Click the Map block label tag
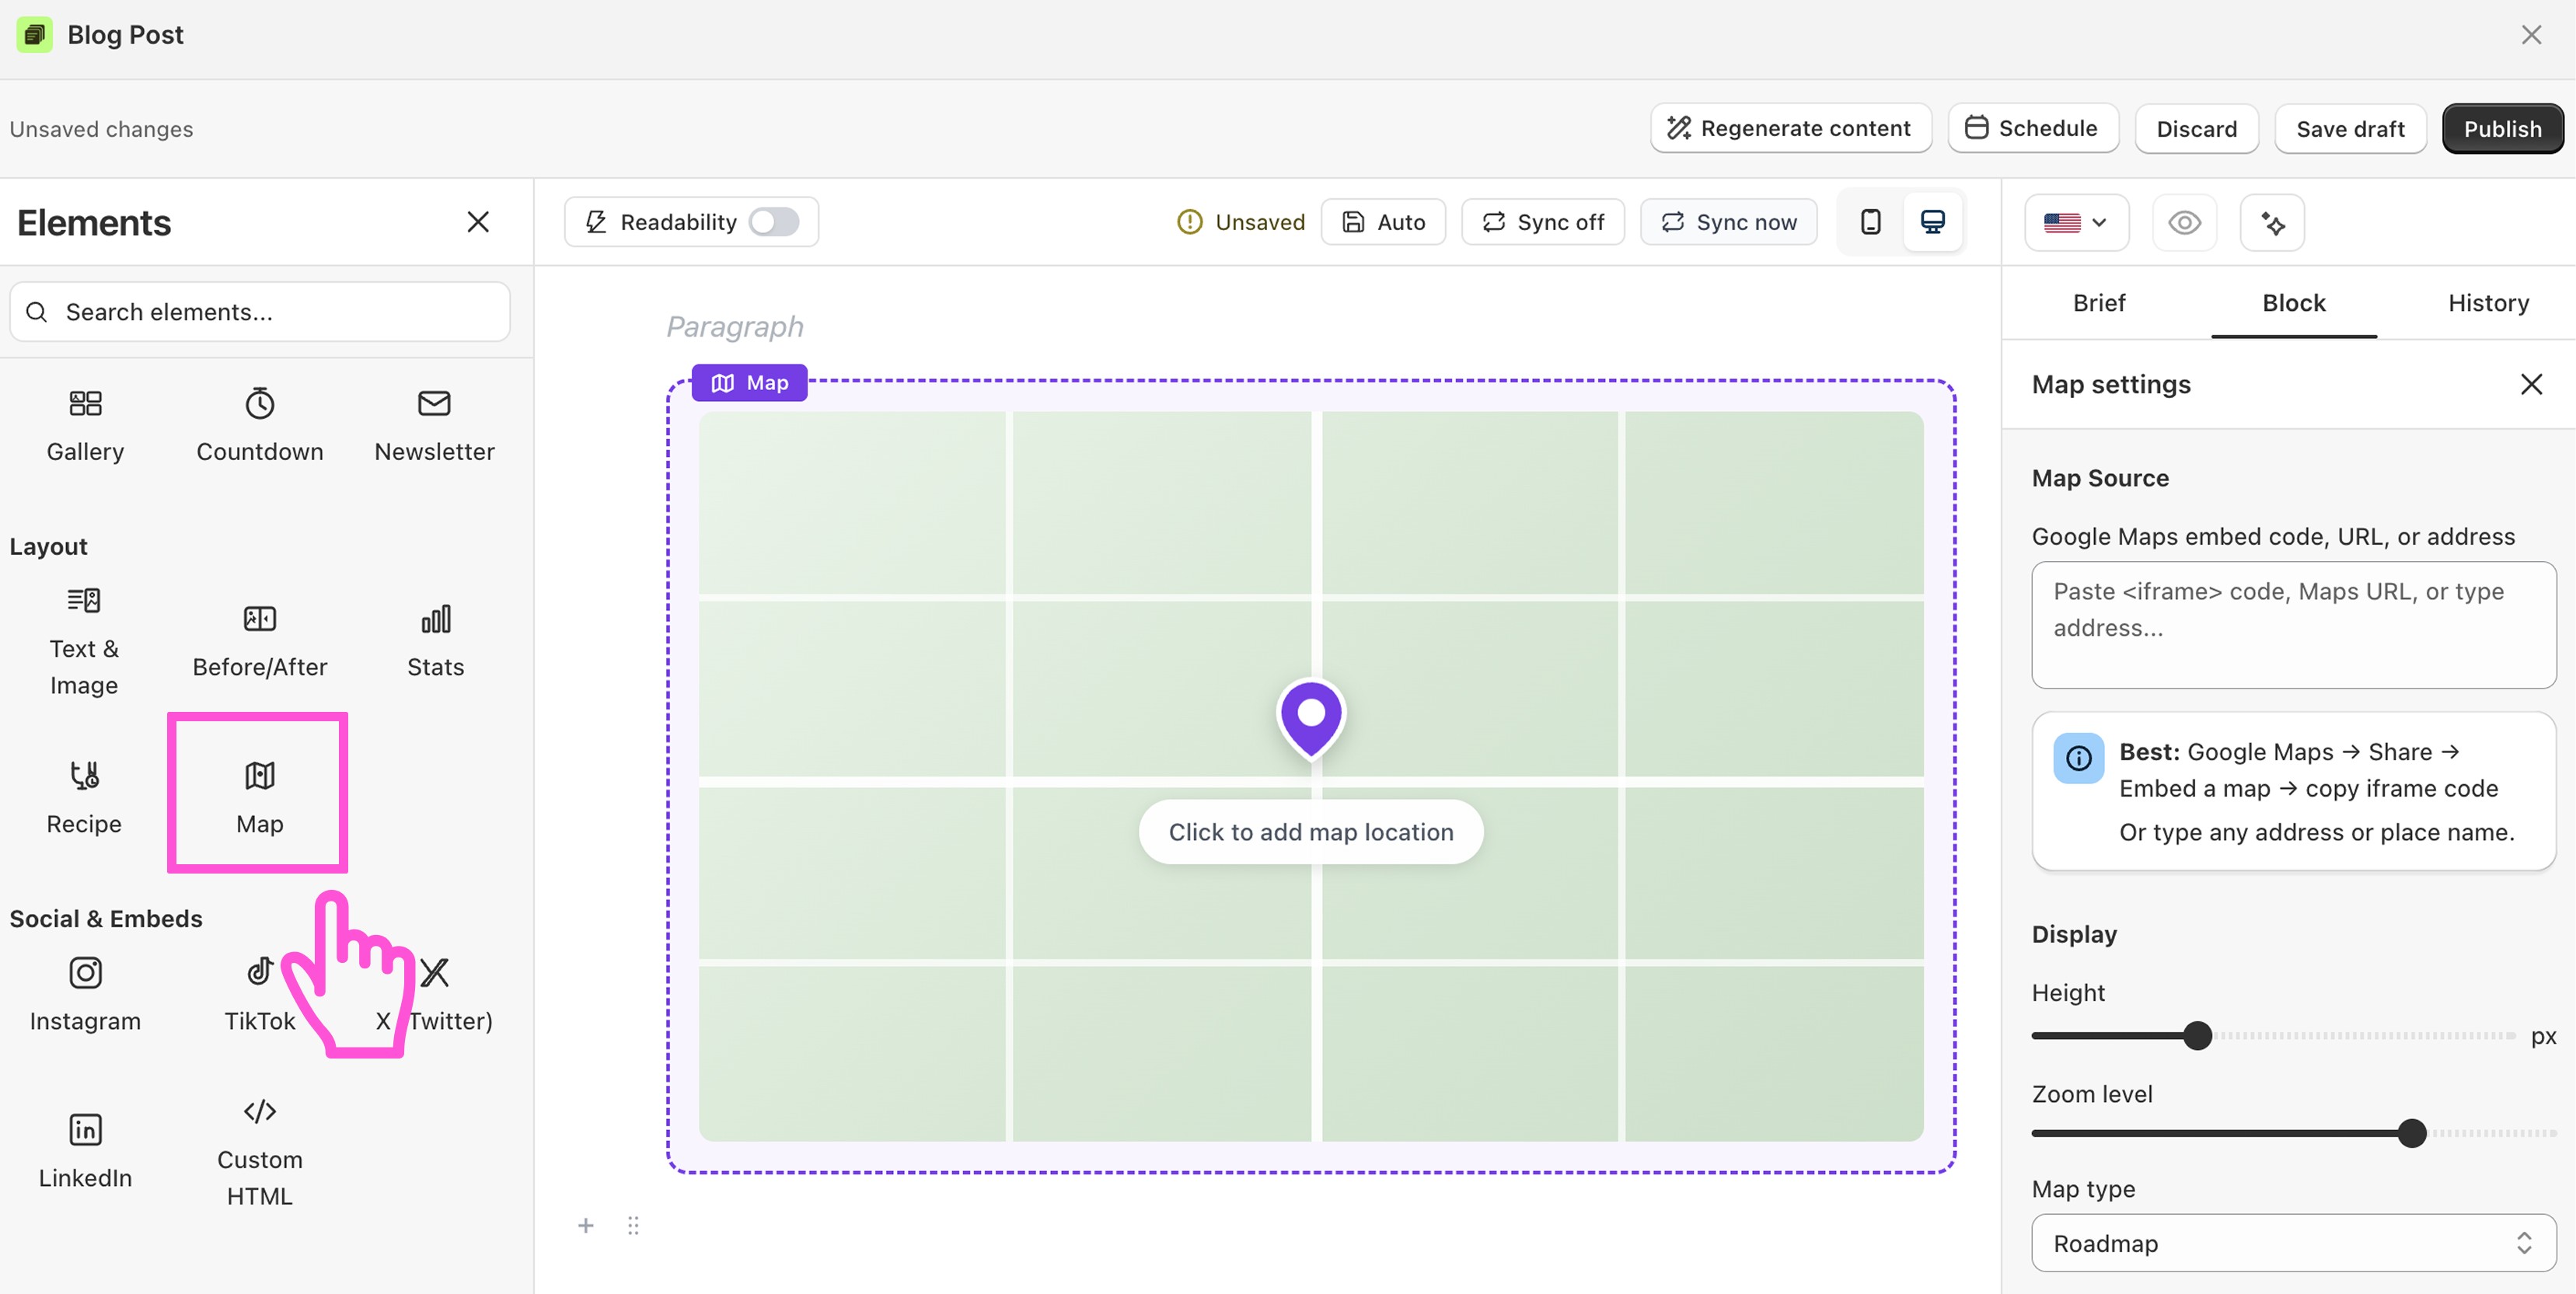Image resolution: width=2576 pixels, height=1294 pixels. point(749,383)
